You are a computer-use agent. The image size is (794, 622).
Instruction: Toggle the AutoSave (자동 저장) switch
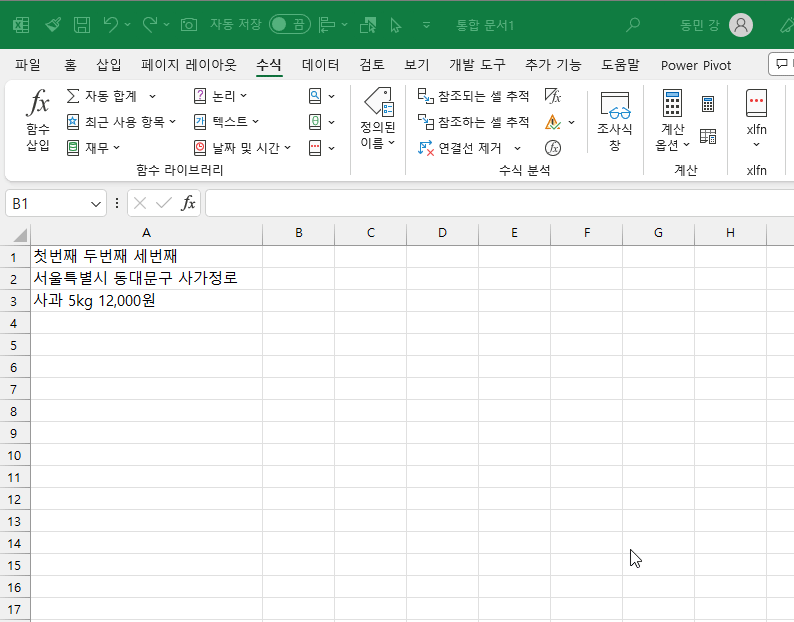[x=290, y=24]
